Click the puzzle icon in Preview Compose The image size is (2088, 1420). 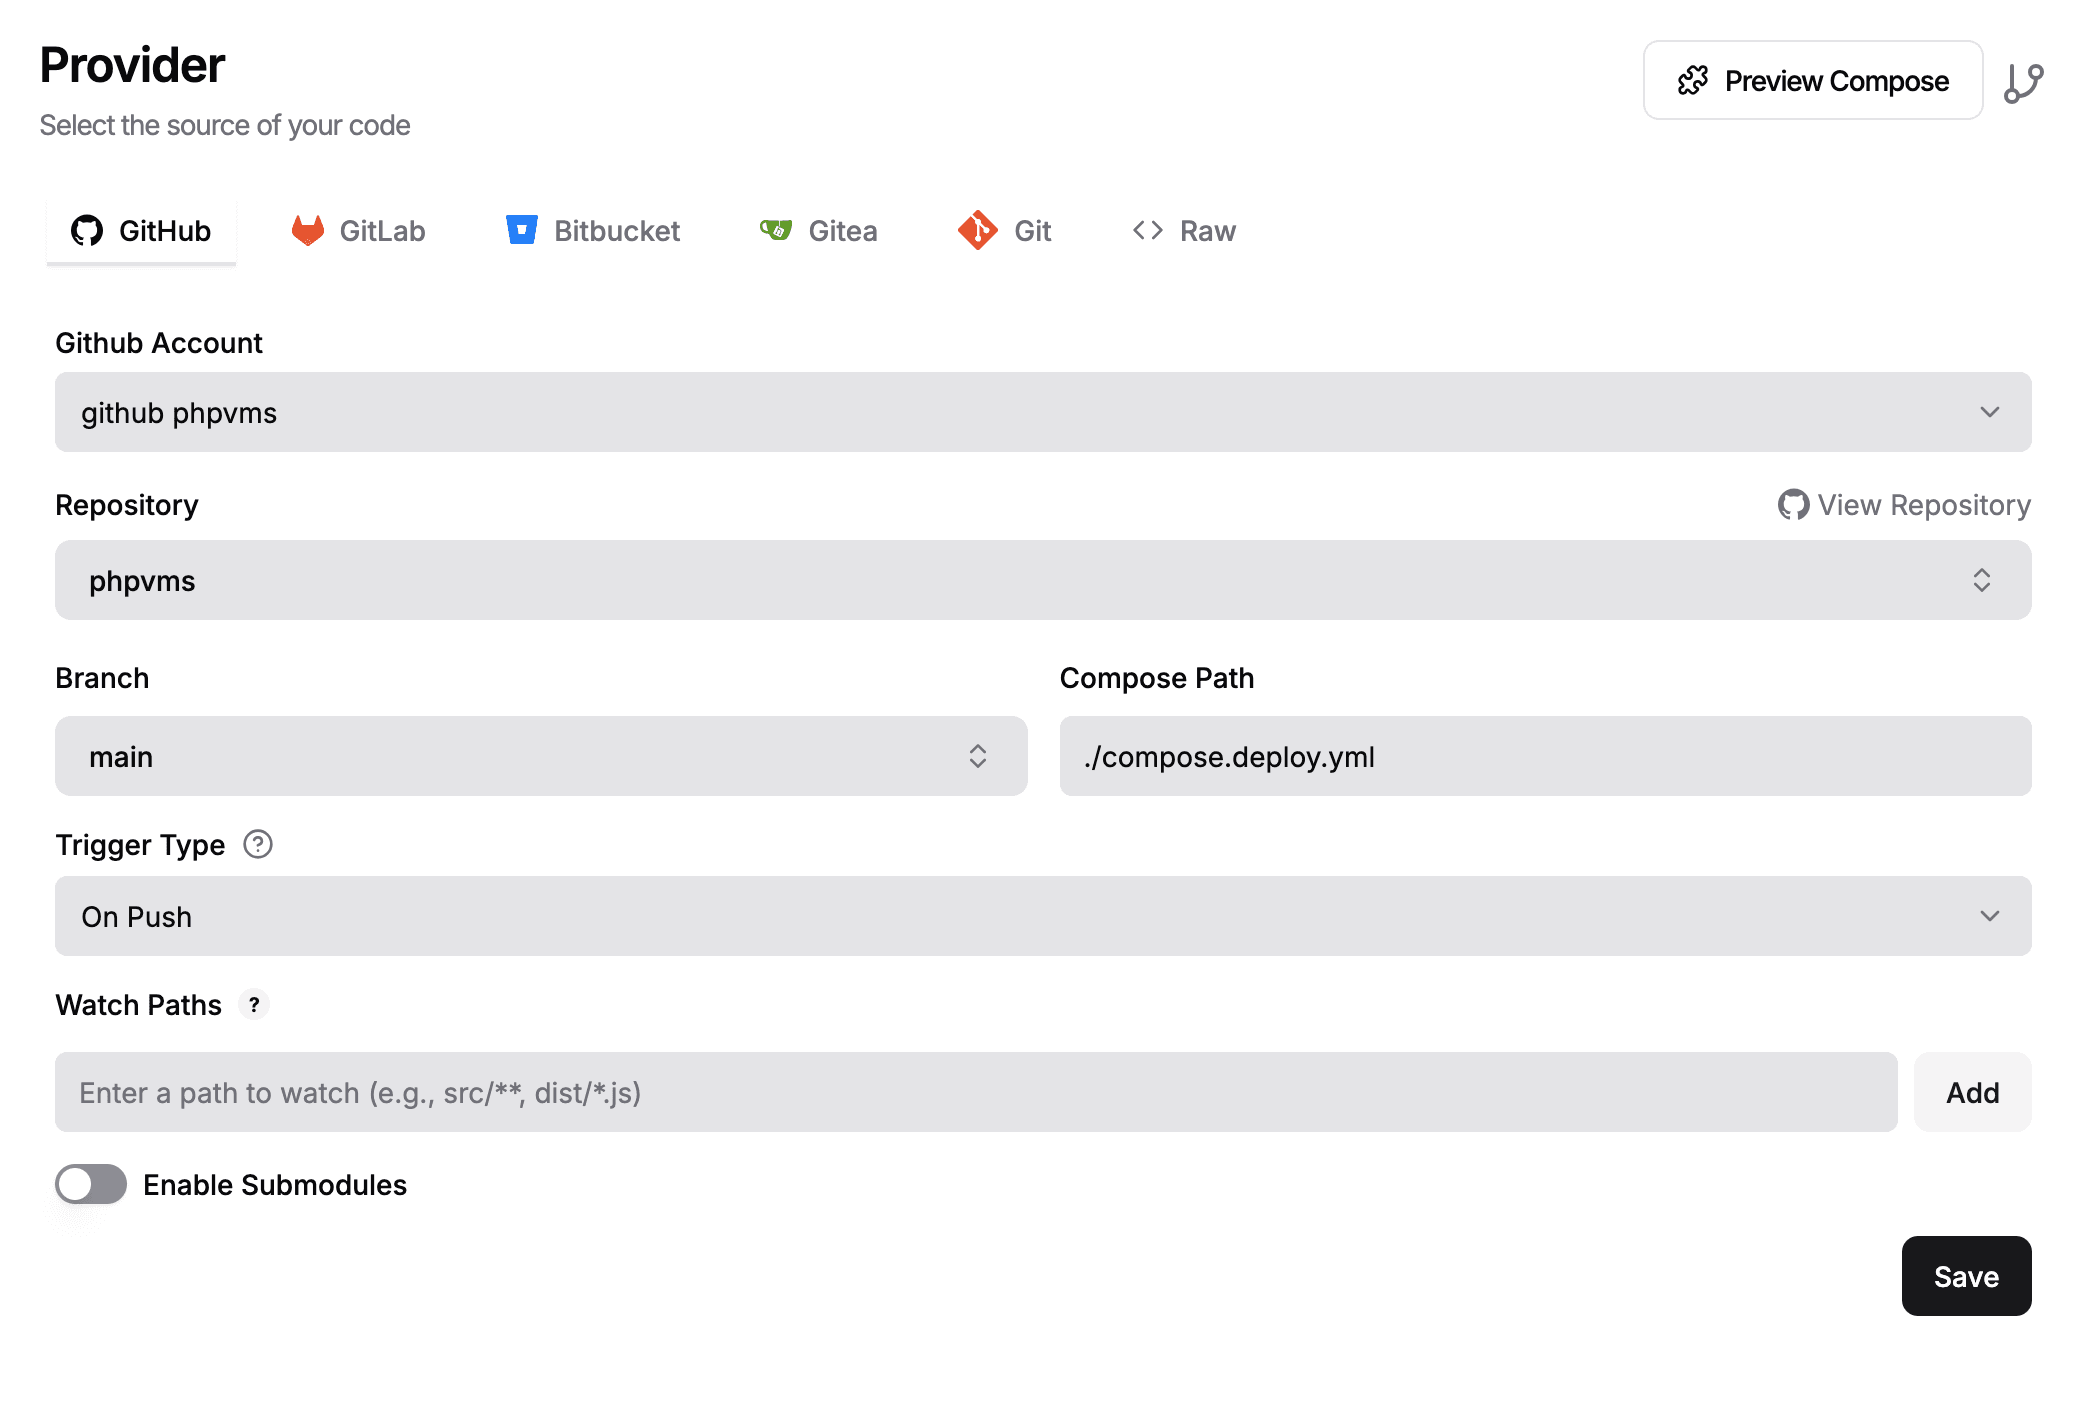(1693, 80)
